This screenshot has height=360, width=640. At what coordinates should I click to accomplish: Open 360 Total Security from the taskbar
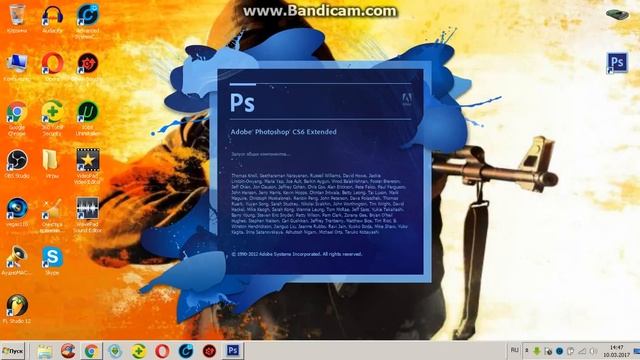139,351
